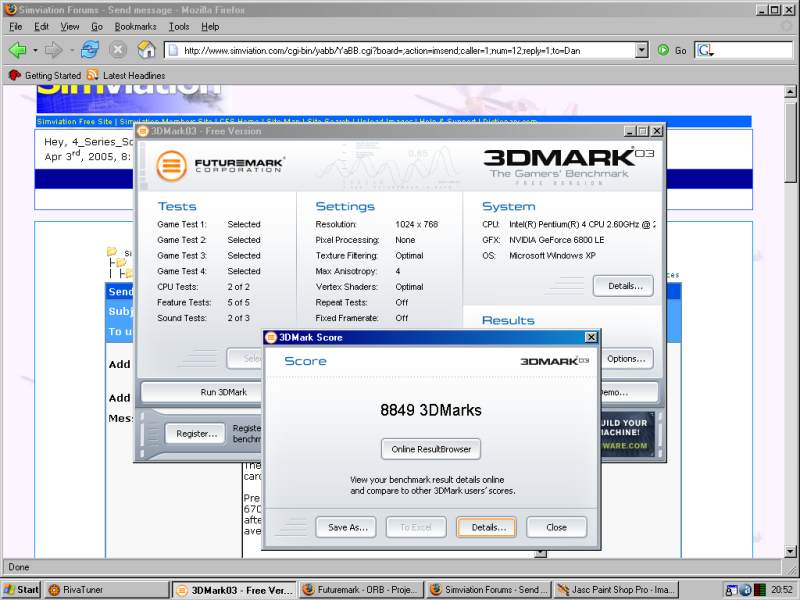Image resolution: width=800 pixels, height=600 pixels.
Task: Click the Firefox Back arrow button
Action: point(17,50)
